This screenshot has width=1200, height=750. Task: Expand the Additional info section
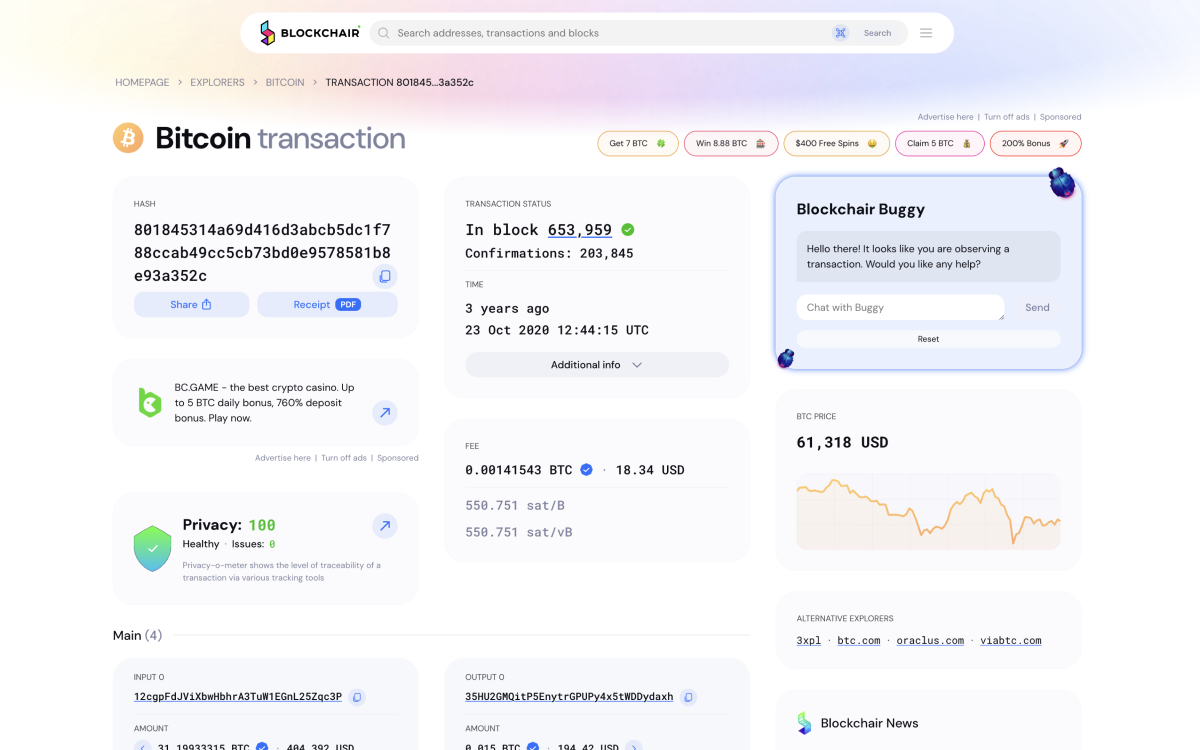point(596,364)
